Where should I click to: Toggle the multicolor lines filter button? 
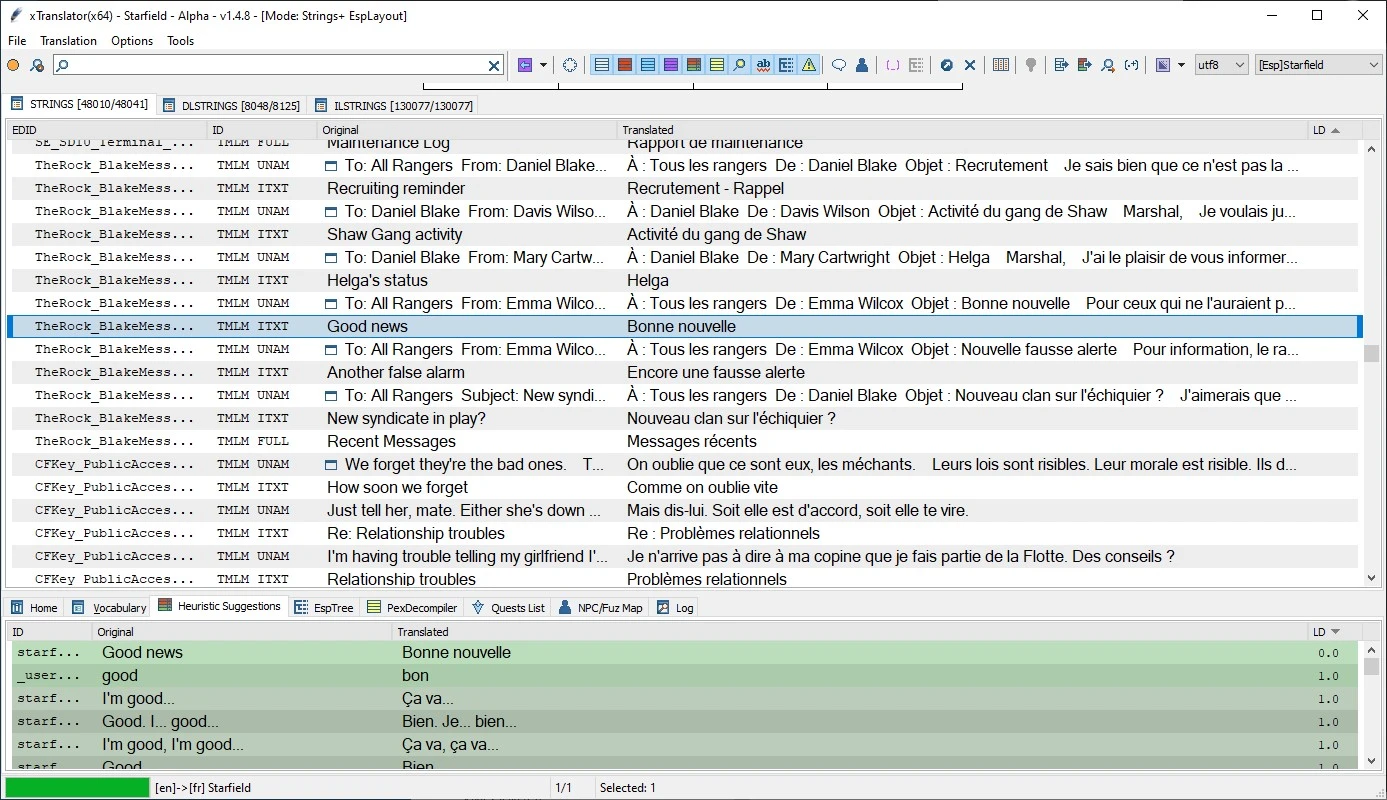point(694,65)
